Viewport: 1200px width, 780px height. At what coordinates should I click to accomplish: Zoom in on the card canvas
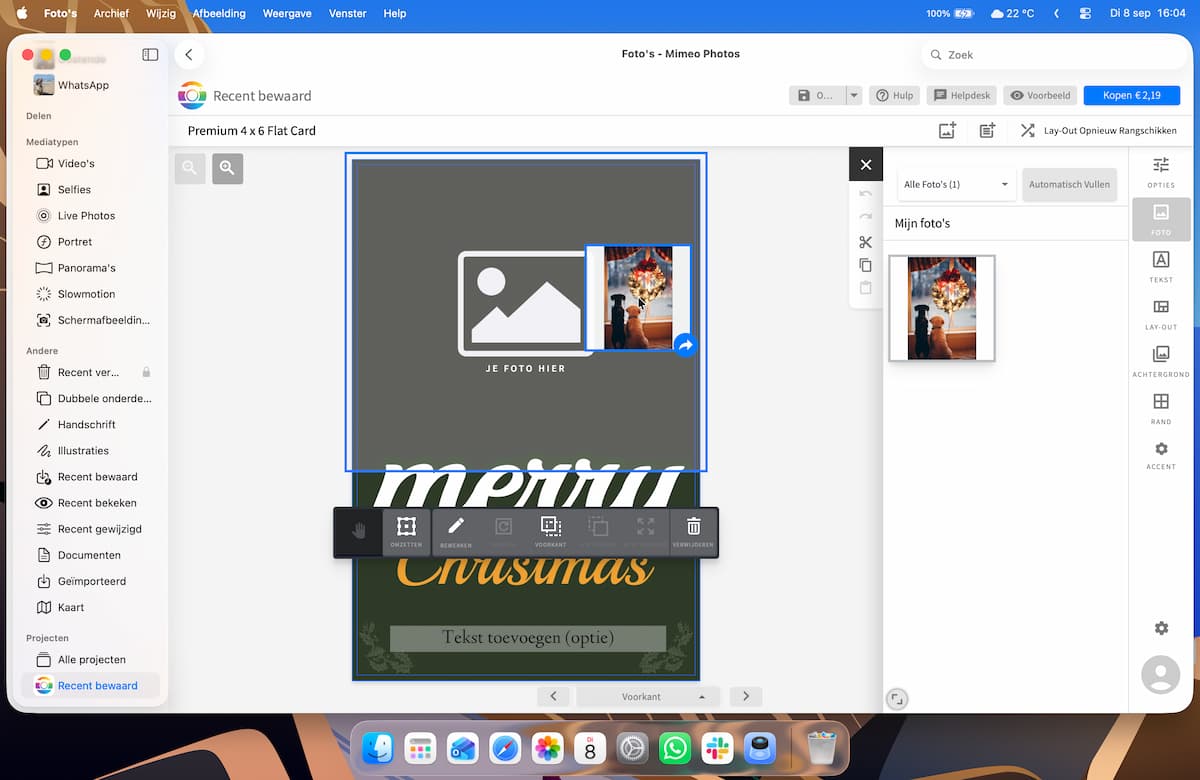click(x=227, y=169)
